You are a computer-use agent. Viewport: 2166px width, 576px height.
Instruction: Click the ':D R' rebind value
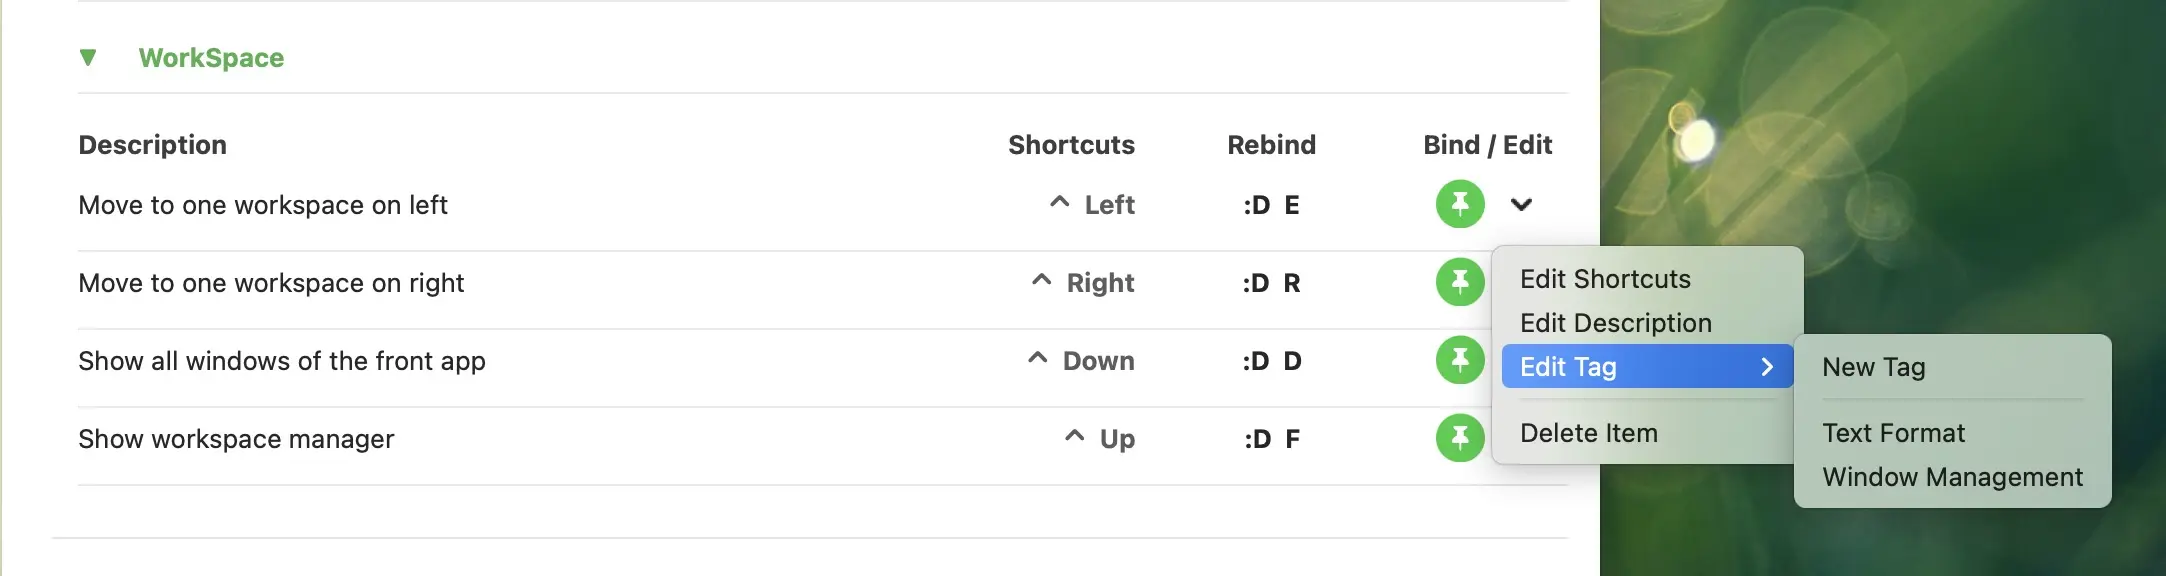tap(1271, 283)
